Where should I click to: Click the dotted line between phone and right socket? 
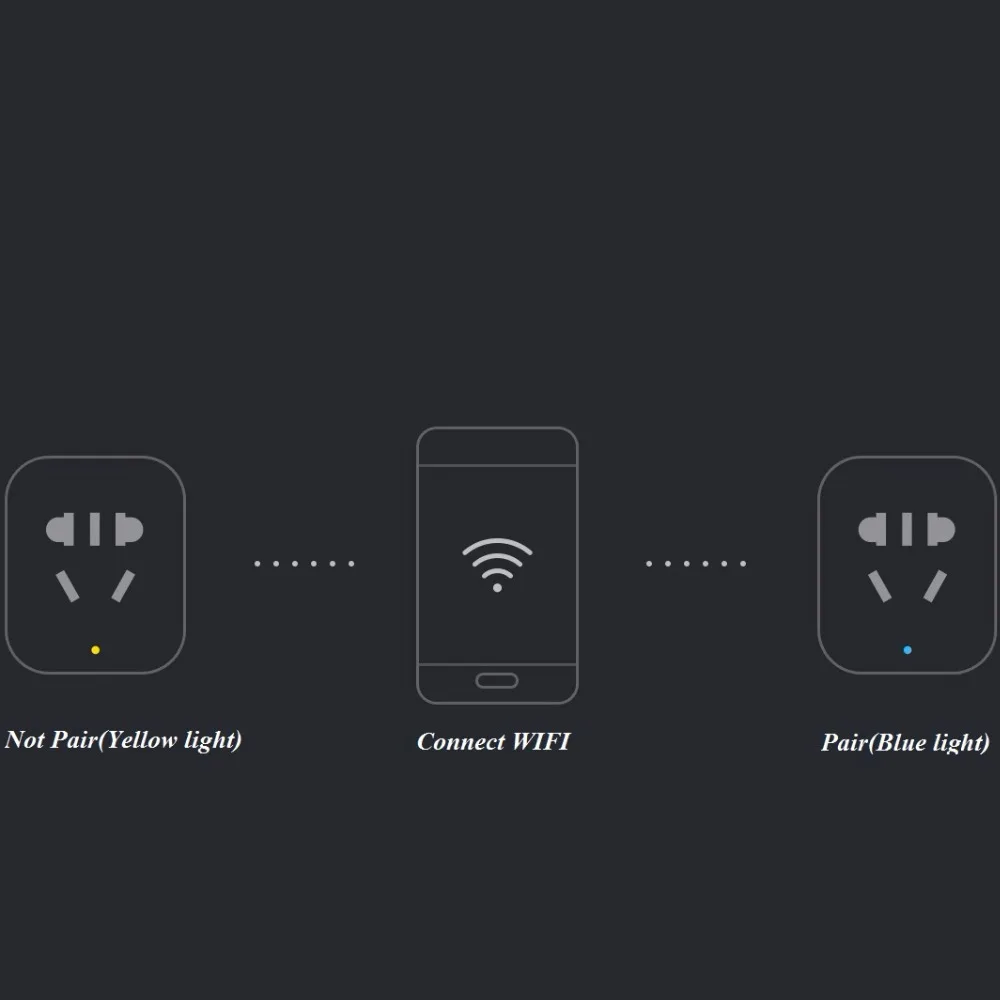[696, 564]
